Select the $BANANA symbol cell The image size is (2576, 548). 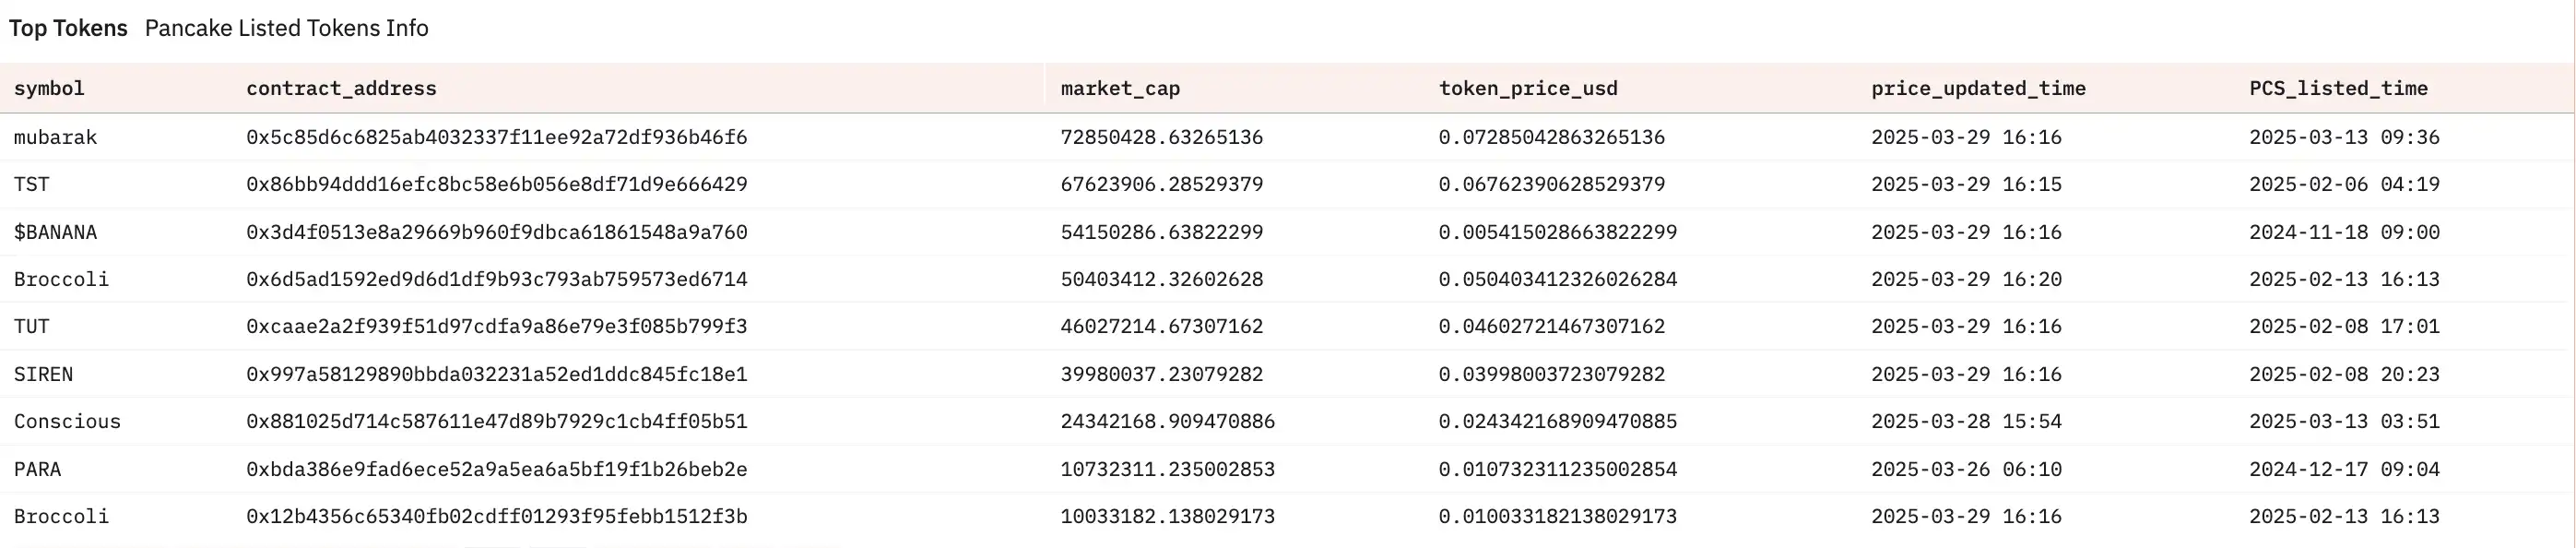pos(56,232)
